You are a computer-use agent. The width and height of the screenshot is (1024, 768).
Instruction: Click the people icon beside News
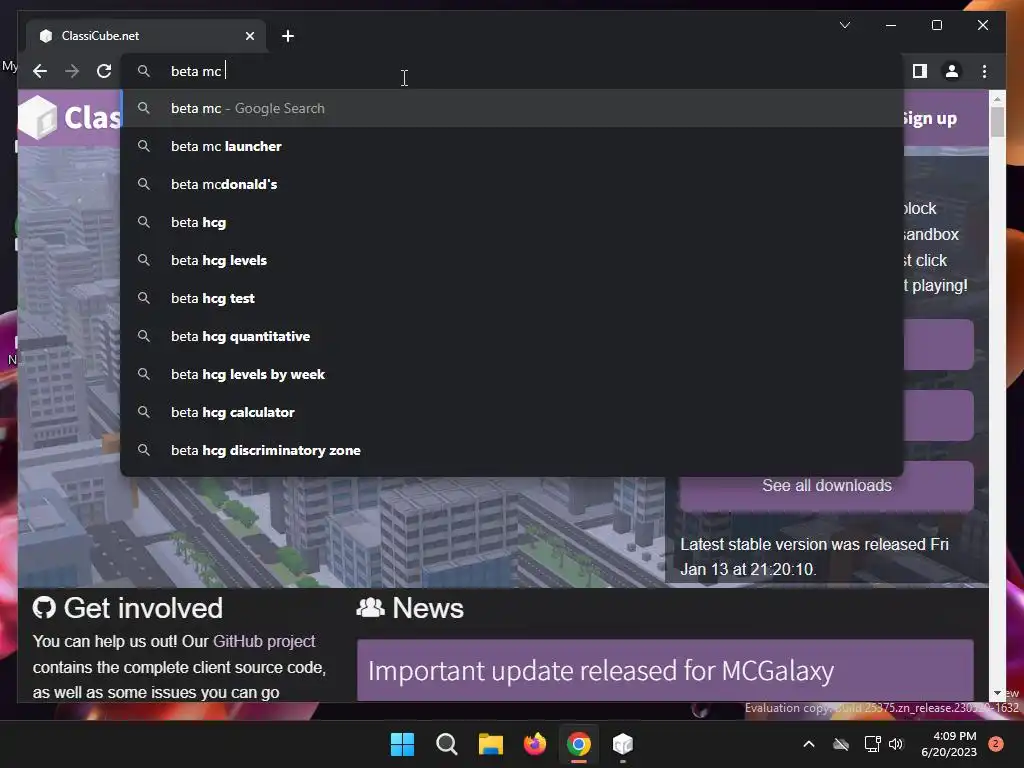pyautogui.click(x=370, y=608)
